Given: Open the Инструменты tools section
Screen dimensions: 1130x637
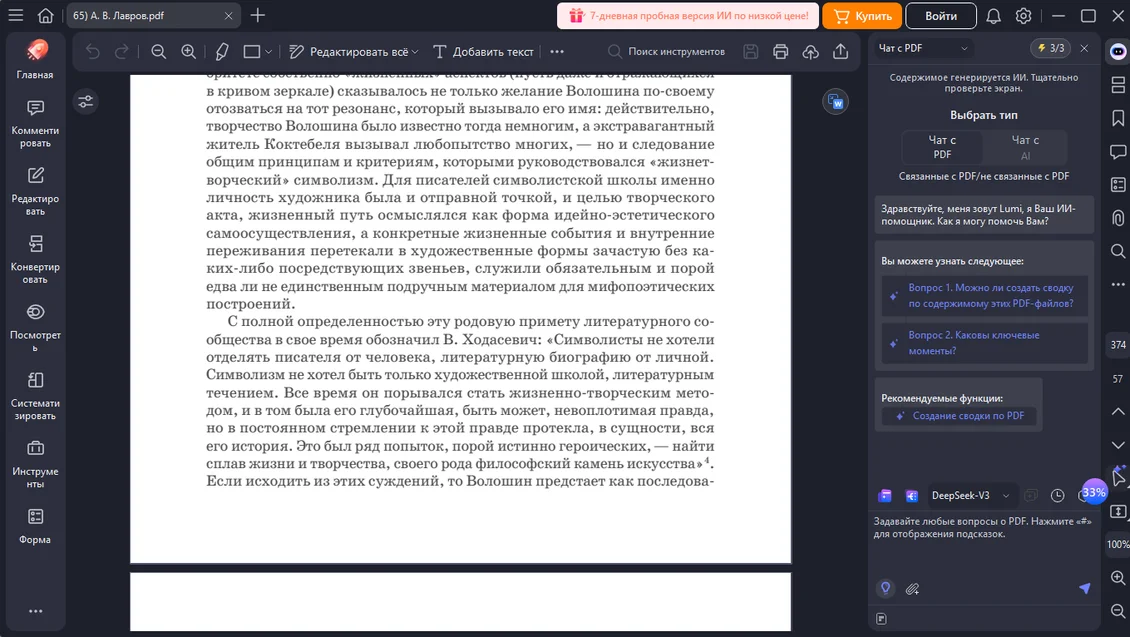Looking at the screenshot, I should 35,464.
